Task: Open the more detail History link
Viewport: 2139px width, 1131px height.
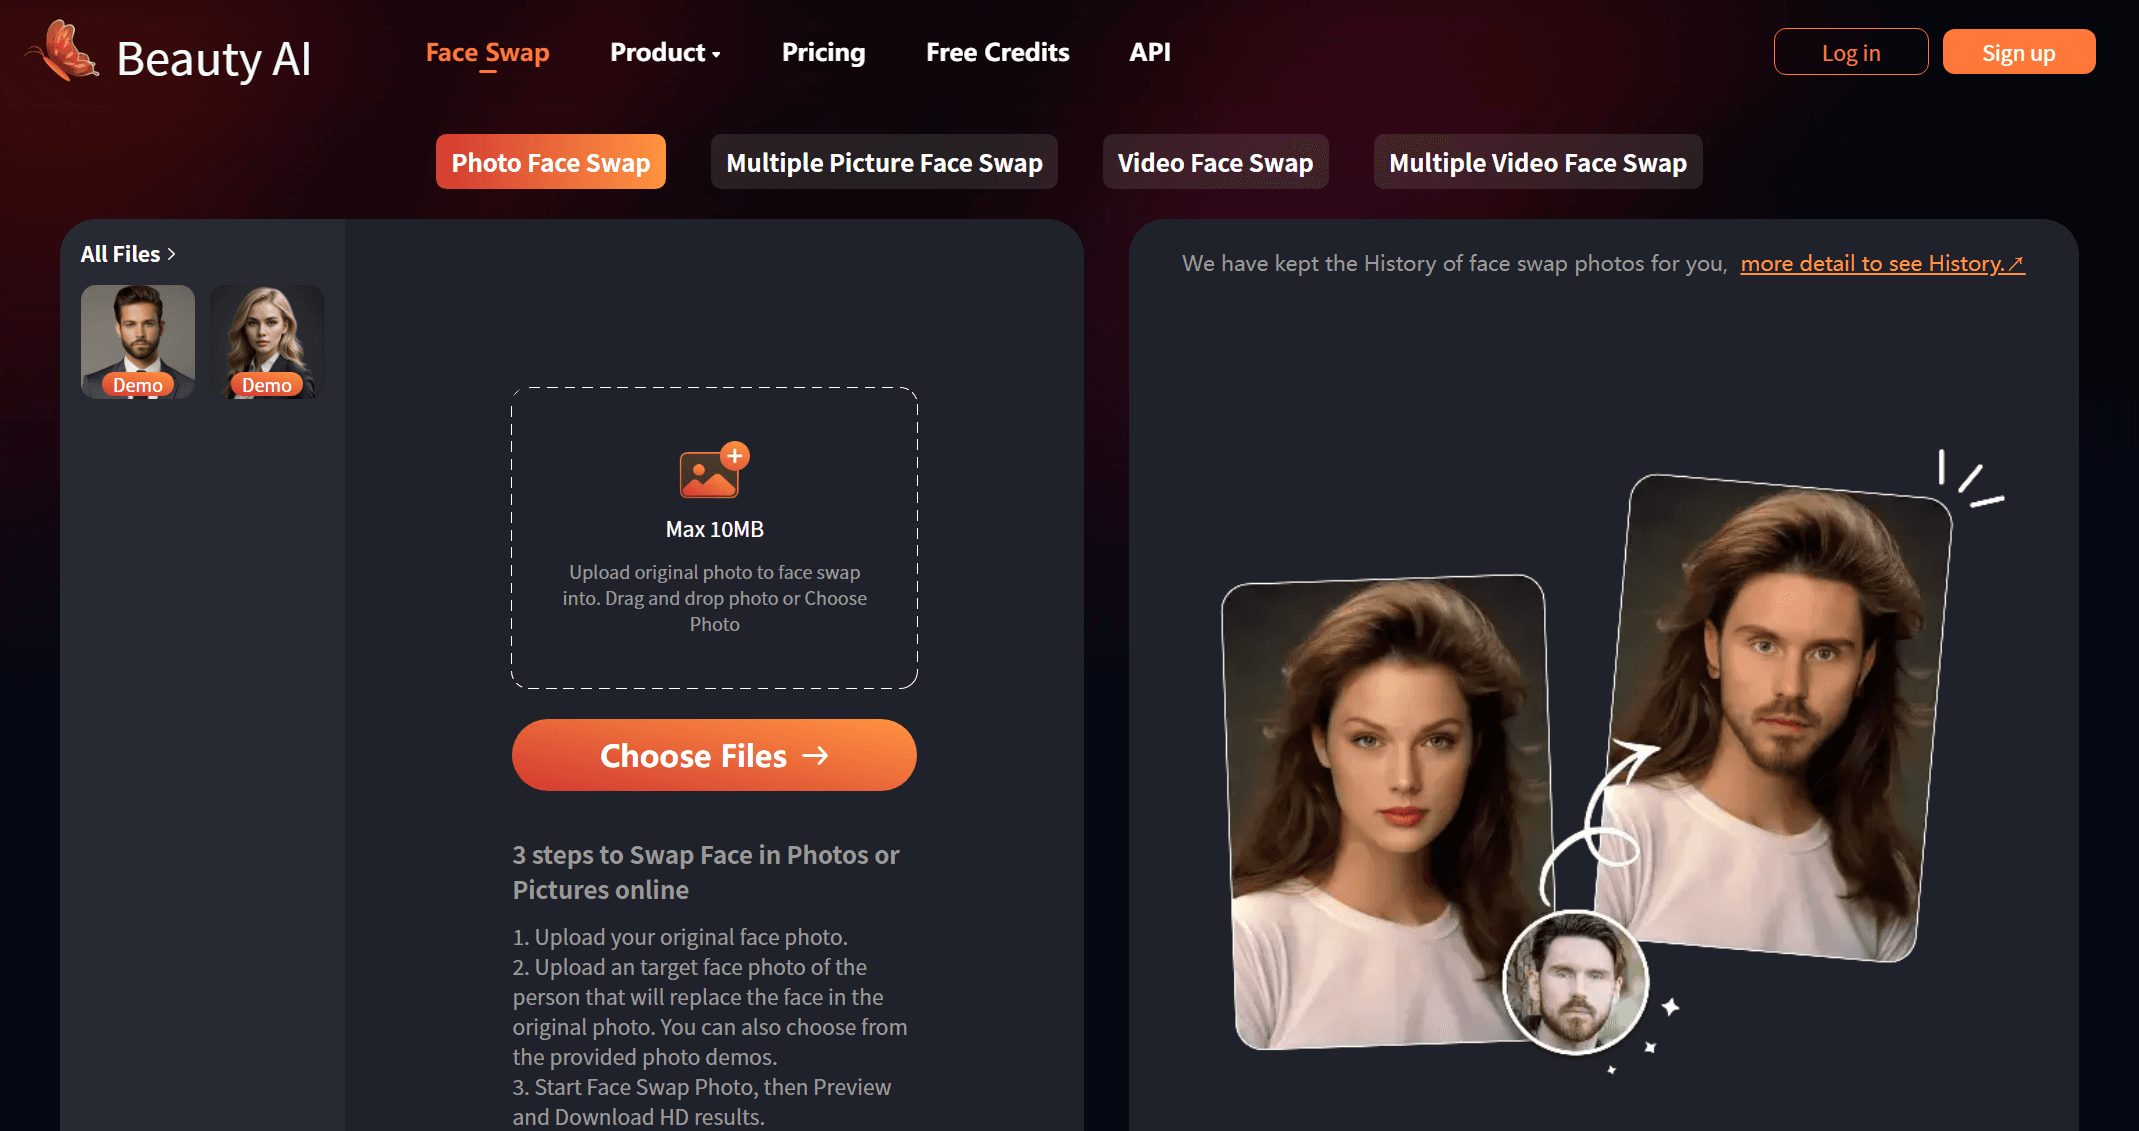Action: 1881,264
